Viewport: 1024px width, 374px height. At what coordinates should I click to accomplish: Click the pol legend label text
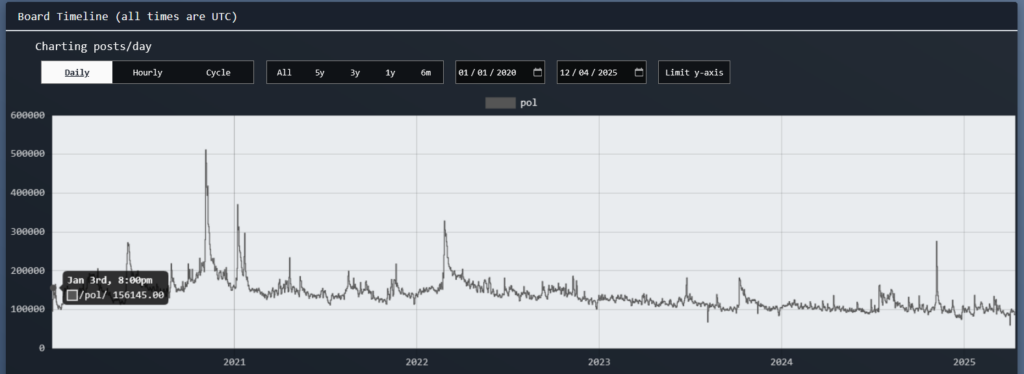(528, 103)
